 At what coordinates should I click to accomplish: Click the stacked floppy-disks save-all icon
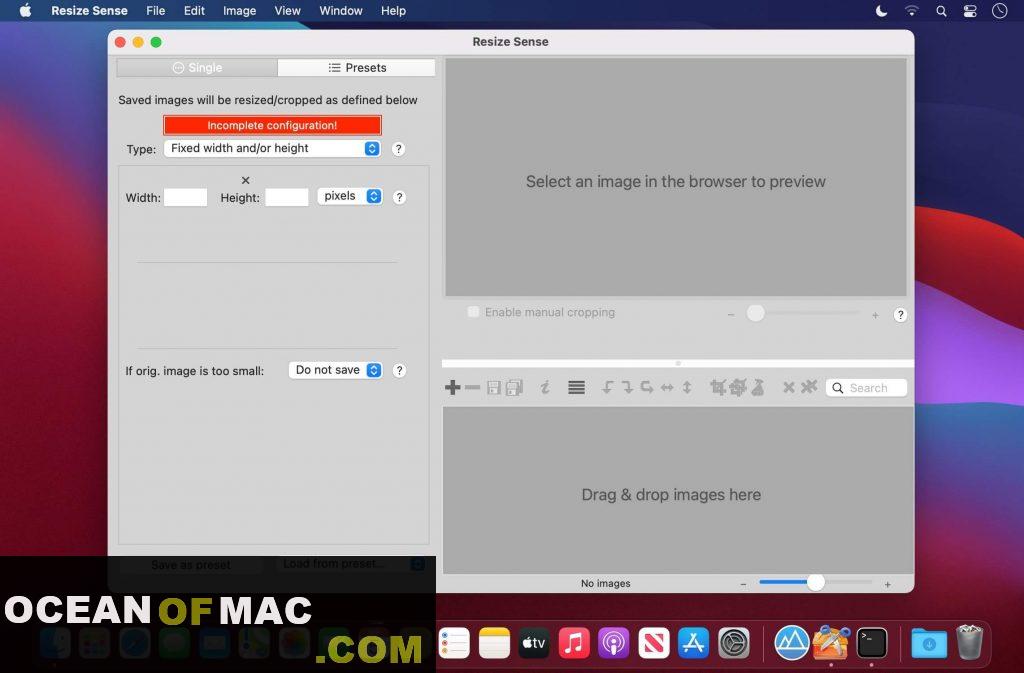[x=515, y=388]
